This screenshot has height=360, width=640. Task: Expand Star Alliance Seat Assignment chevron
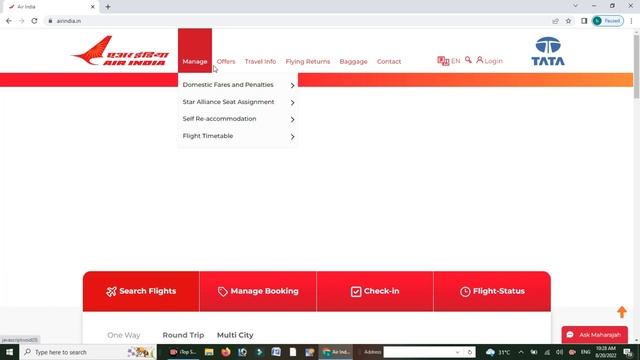[292, 102]
